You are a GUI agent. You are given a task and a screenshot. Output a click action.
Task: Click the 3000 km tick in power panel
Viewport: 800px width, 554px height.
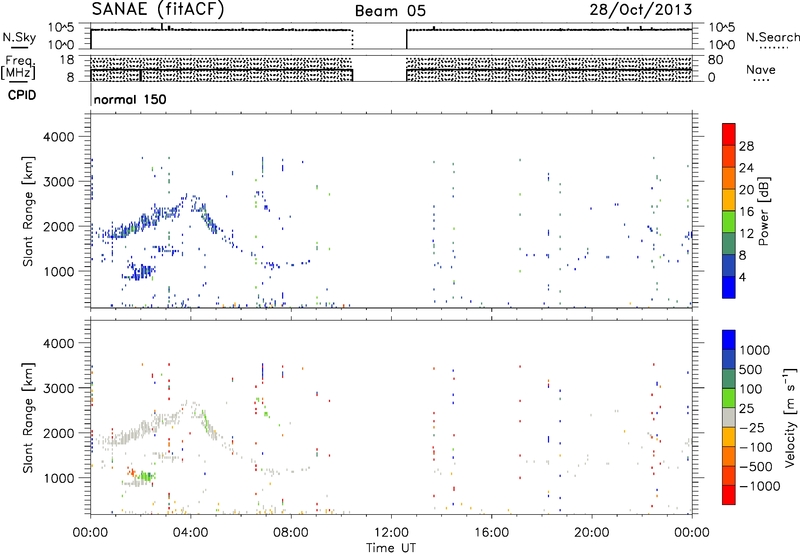pos(58,182)
